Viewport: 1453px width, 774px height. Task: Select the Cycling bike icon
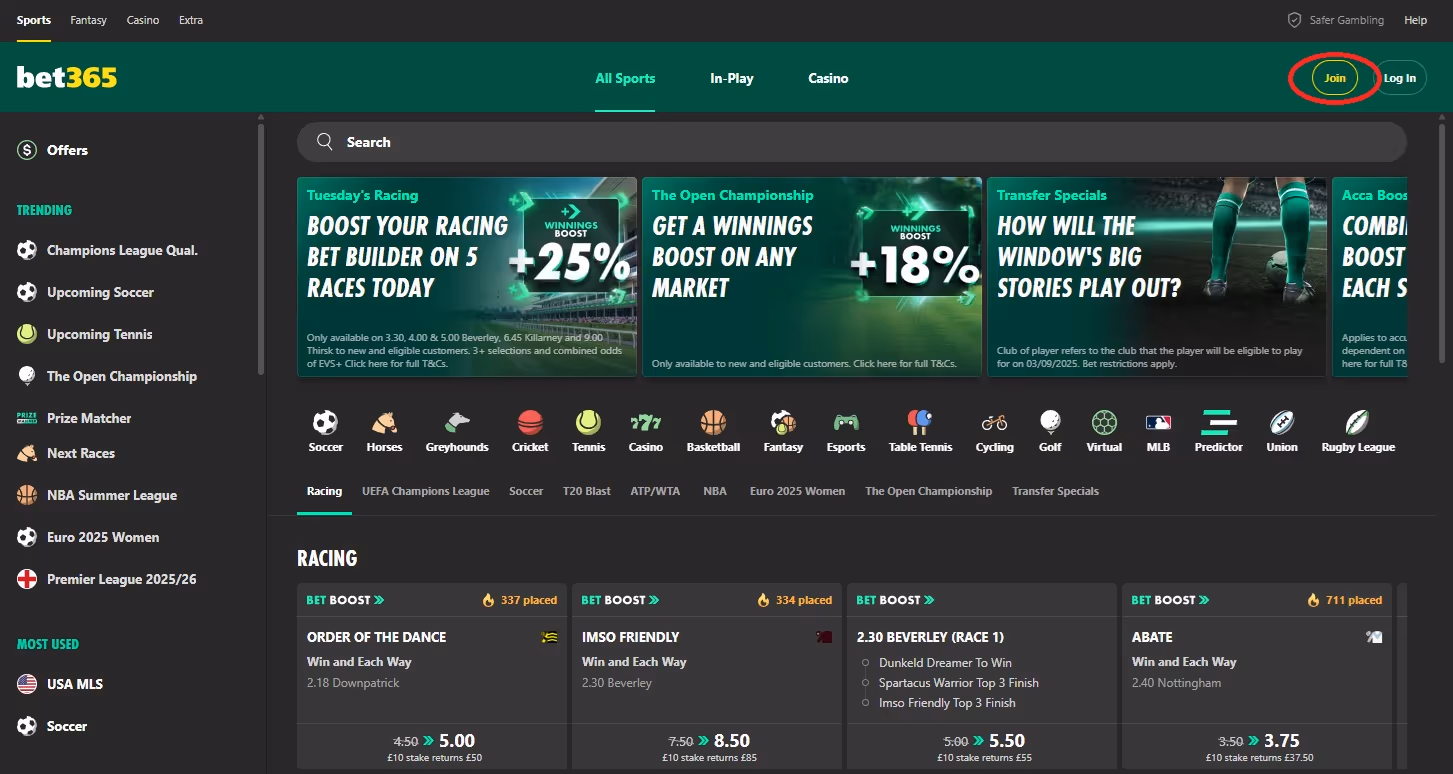(x=994, y=422)
